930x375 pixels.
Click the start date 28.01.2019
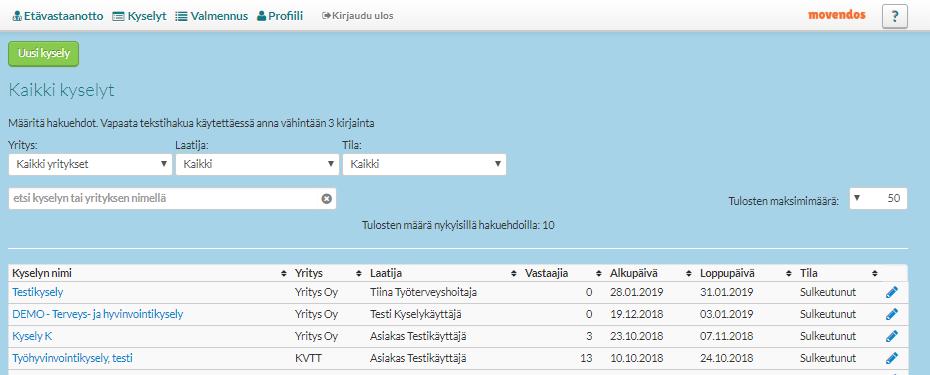click(636, 292)
